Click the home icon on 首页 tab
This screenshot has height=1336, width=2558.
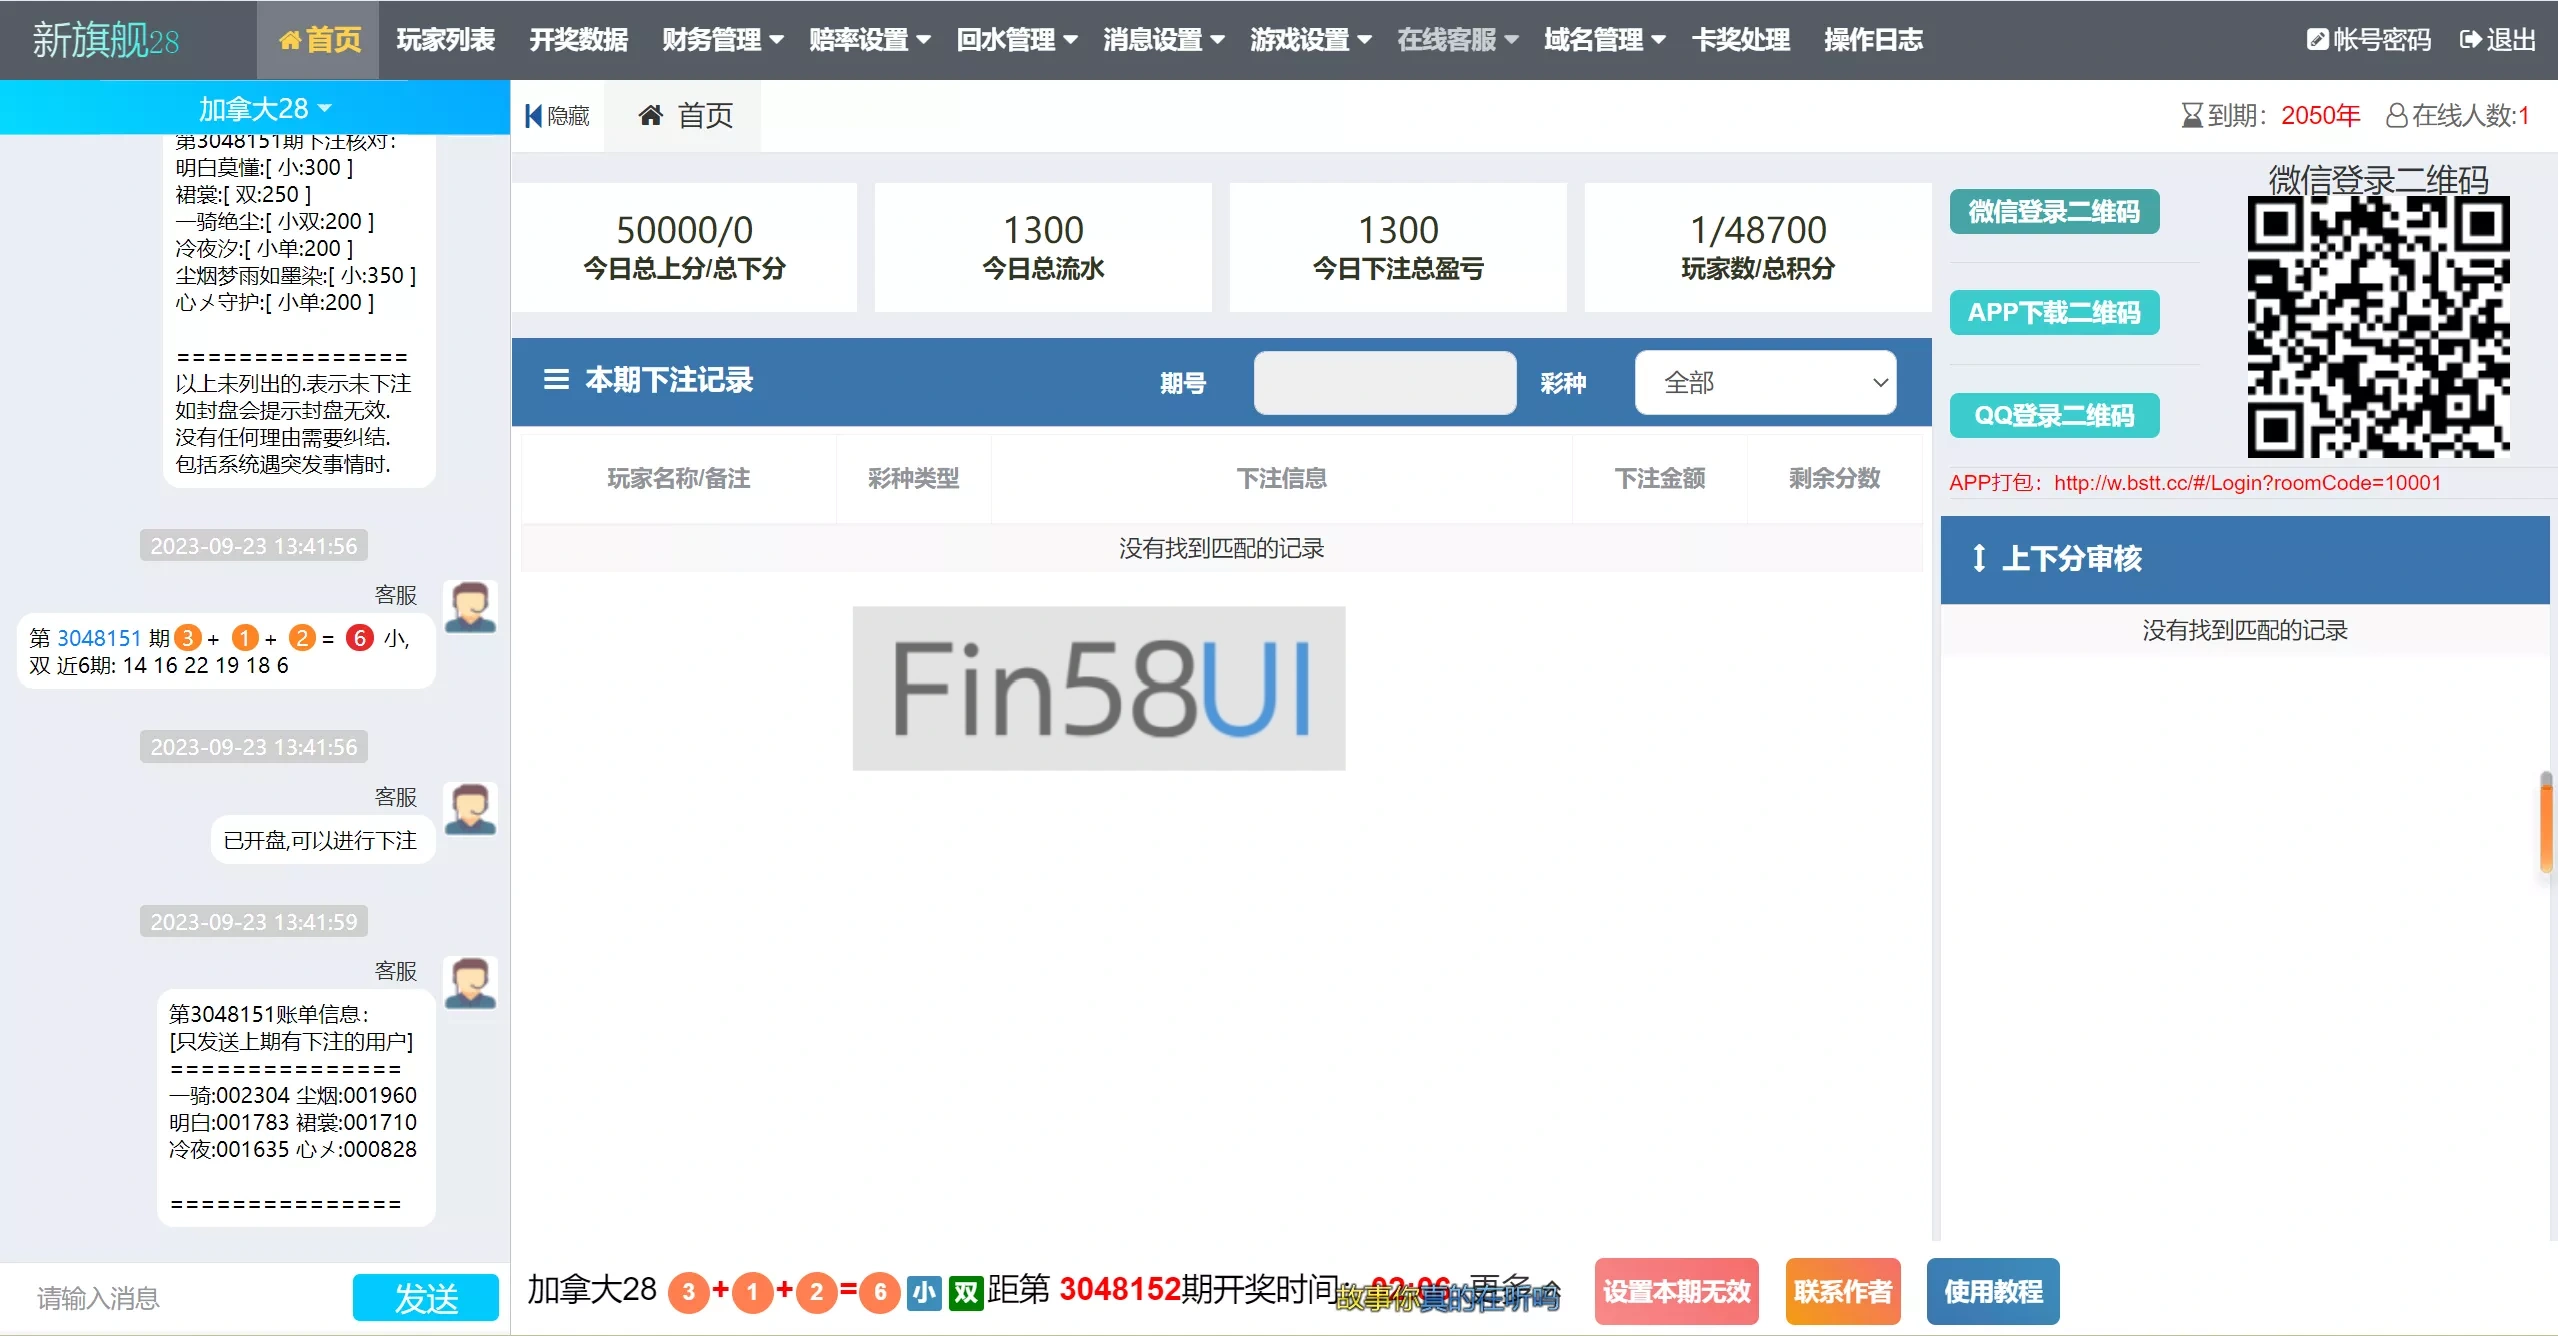[x=651, y=114]
